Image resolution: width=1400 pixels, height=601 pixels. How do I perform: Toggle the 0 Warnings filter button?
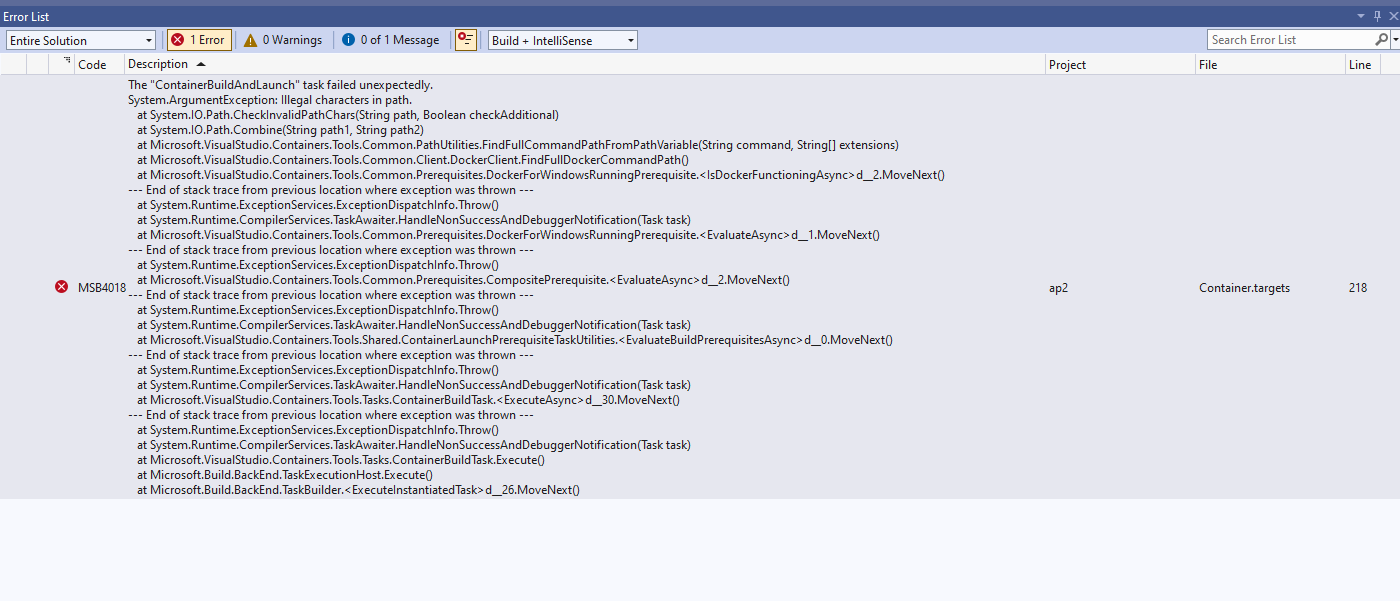tap(283, 40)
